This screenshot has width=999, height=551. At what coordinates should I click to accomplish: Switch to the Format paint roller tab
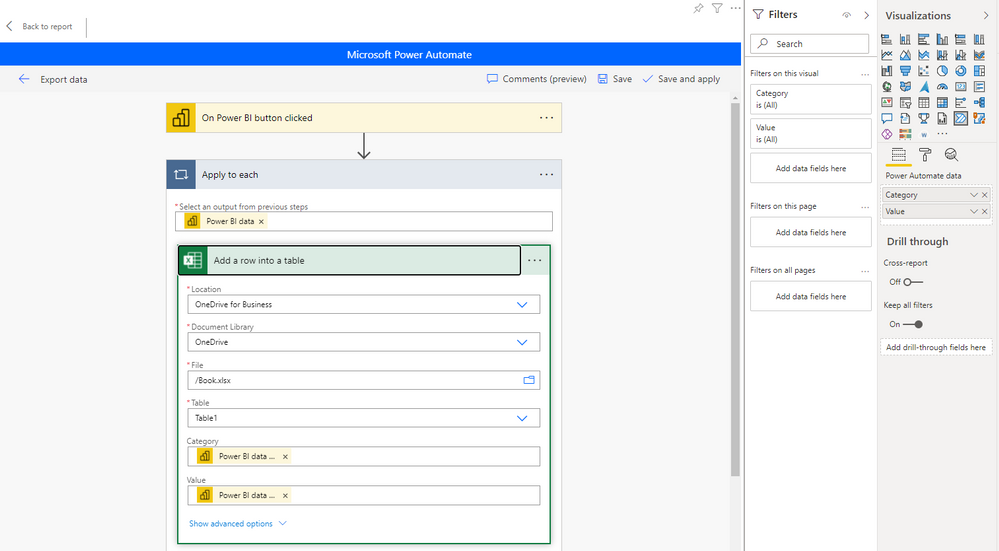925,155
